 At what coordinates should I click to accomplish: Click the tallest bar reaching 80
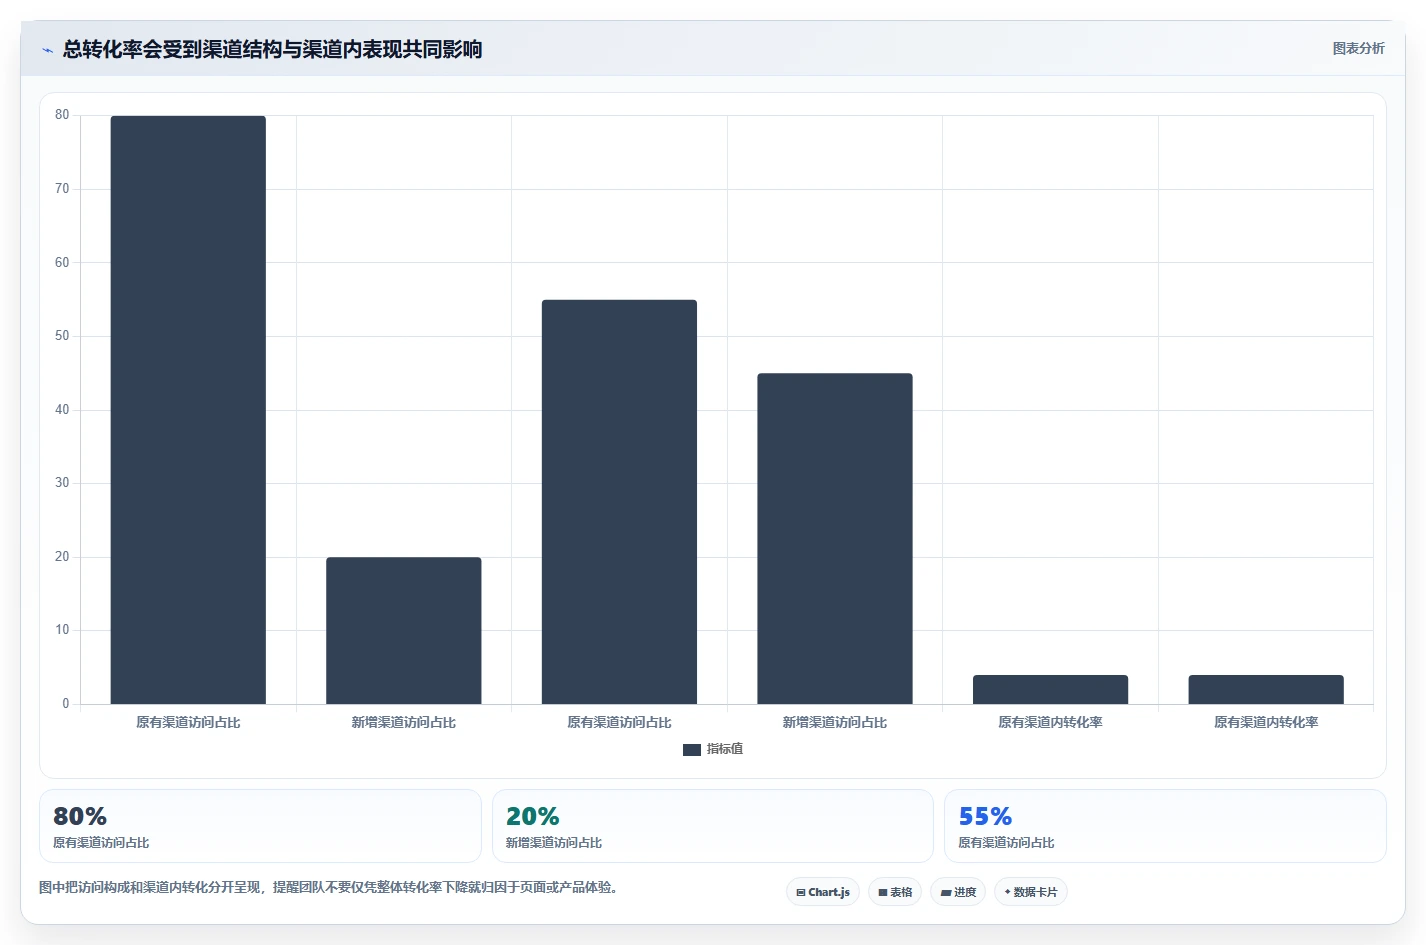[x=188, y=410]
